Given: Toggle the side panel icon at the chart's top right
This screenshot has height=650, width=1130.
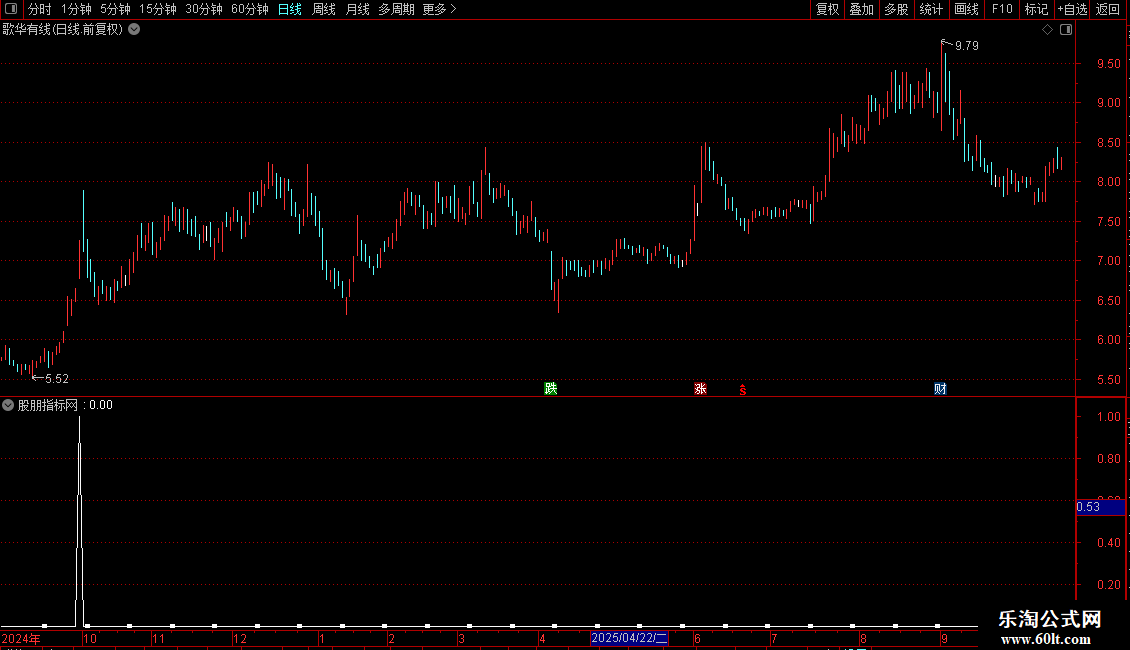Looking at the screenshot, I should [x=1066, y=30].
